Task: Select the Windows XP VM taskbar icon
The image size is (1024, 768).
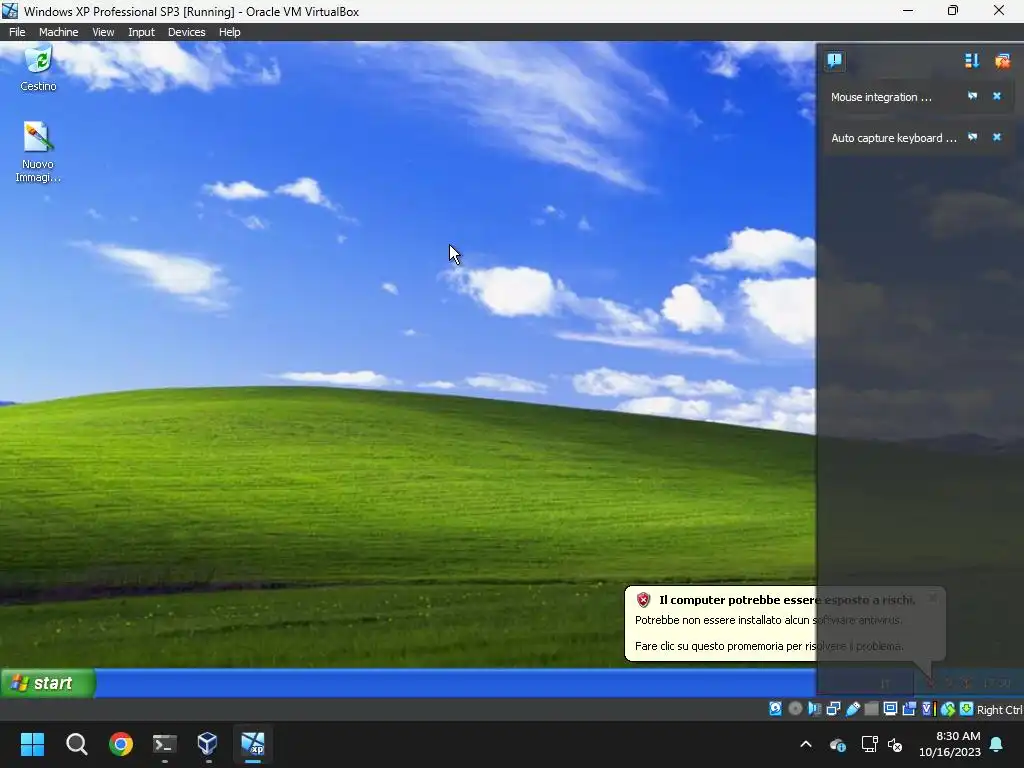Action: pos(253,744)
